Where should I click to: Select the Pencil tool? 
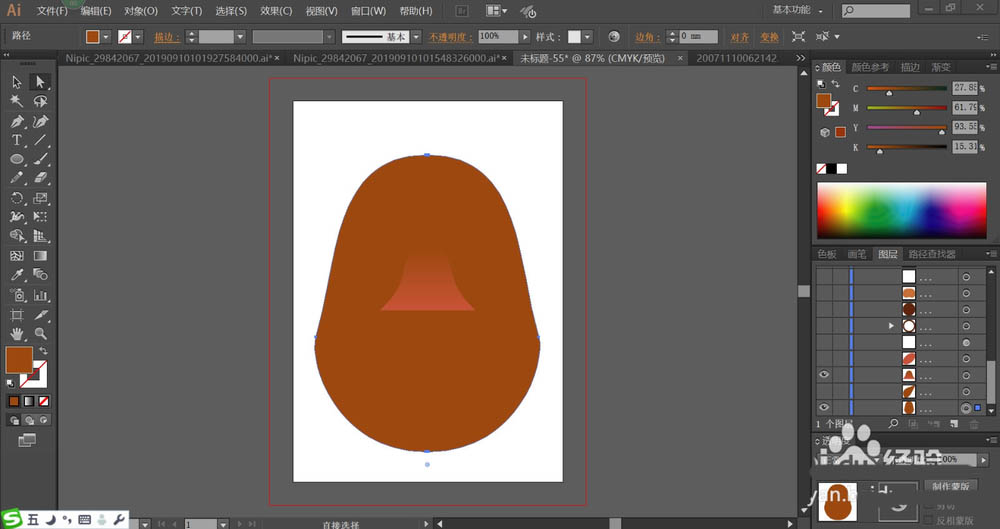point(17,178)
